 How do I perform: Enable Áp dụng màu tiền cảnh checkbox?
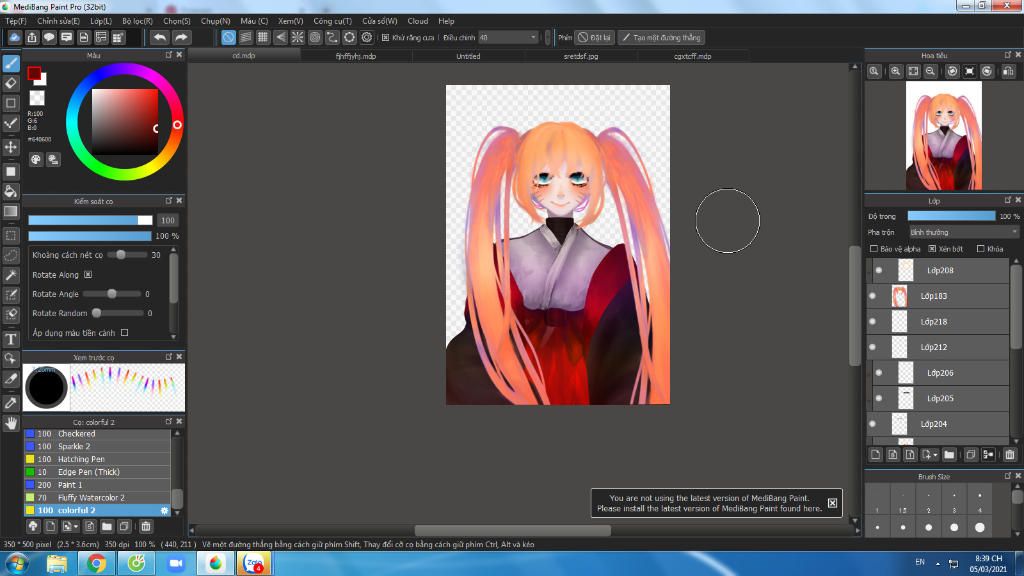click(x=124, y=332)
